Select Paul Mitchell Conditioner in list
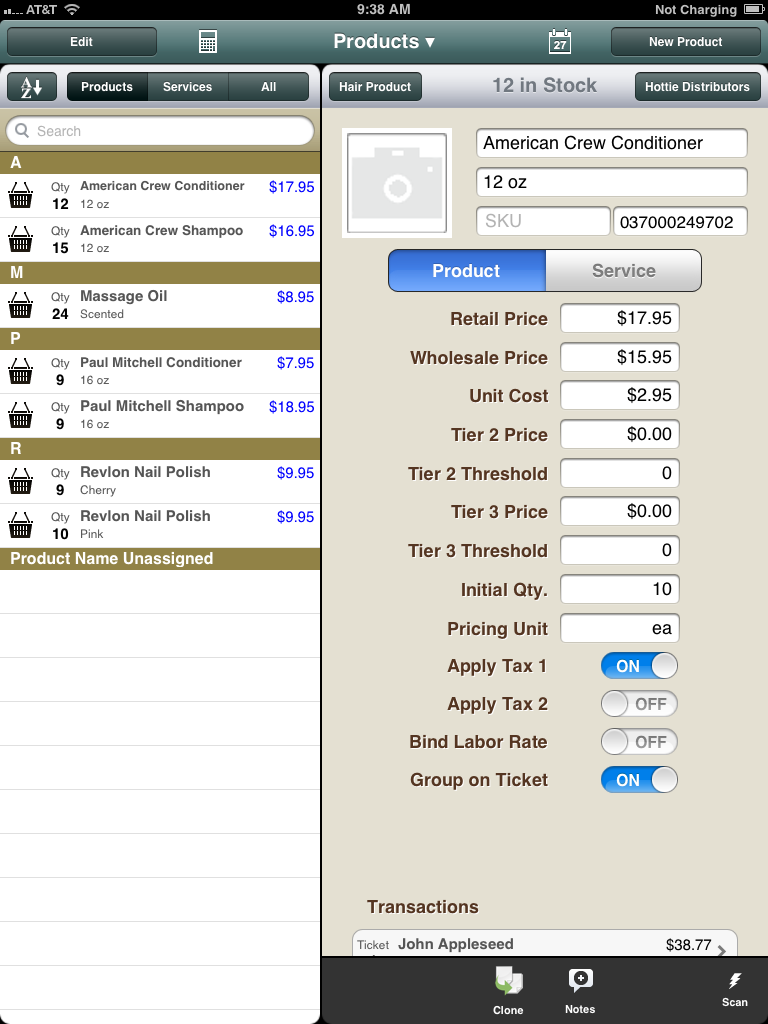Screen dimensions: 768x1024 [160, 372]
